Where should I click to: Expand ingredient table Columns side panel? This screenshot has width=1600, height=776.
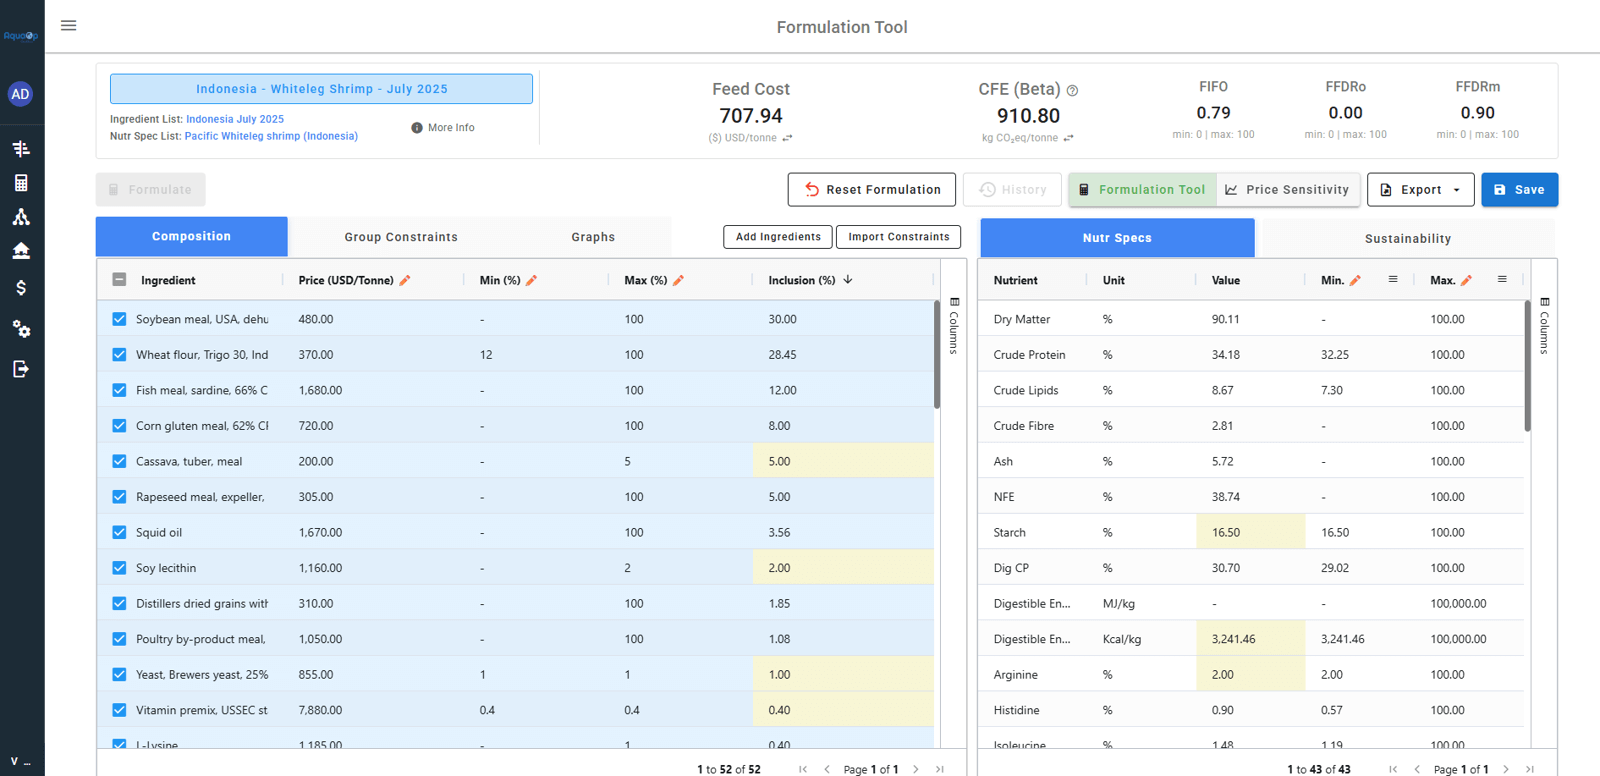coord(954,325)
